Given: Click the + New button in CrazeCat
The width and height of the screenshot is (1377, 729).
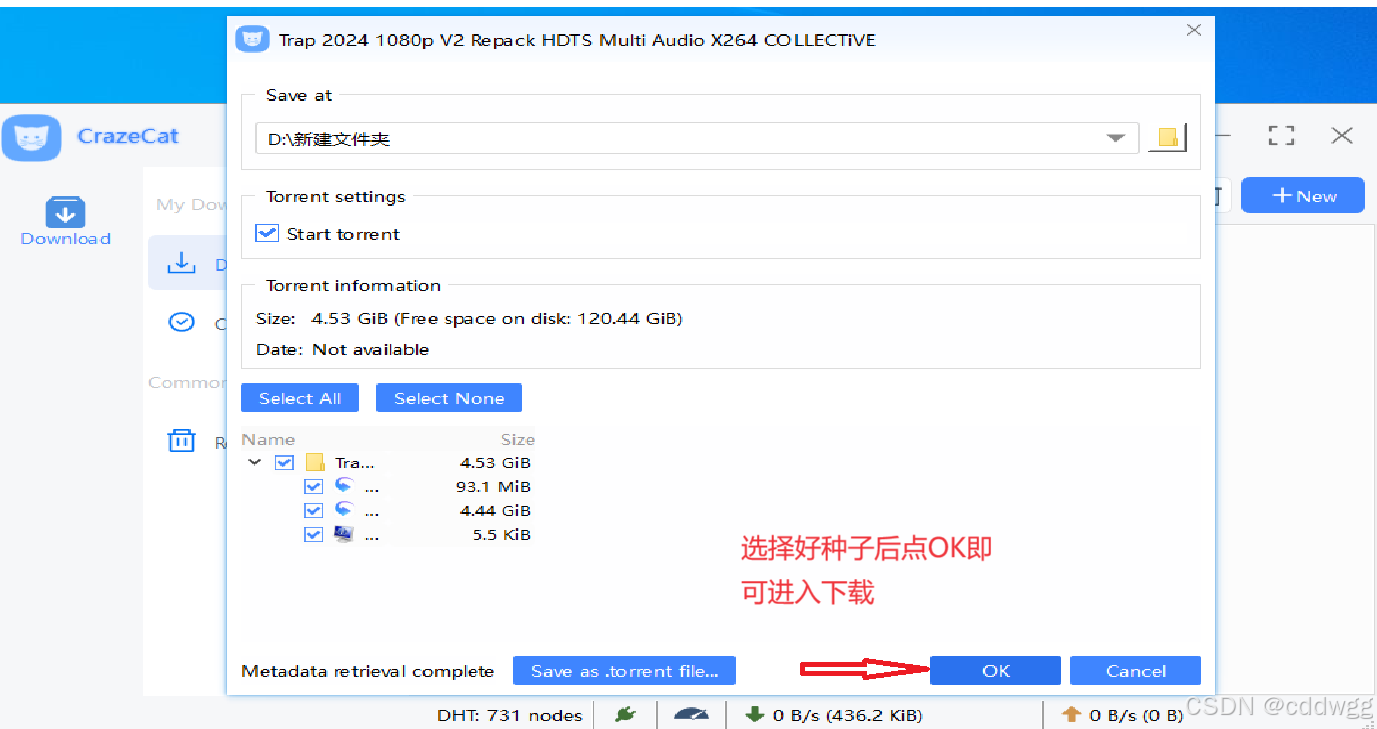Looking at the screenshot, I should click(1303, 196).
